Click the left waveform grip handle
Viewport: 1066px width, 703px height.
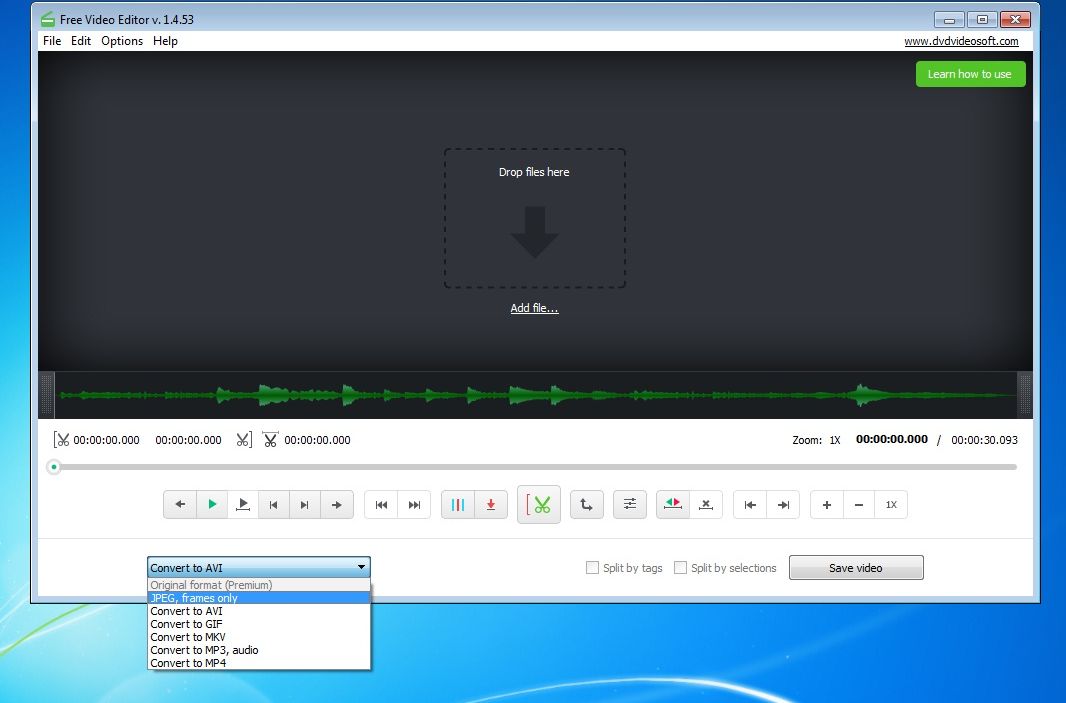click(x=46, y=394)
